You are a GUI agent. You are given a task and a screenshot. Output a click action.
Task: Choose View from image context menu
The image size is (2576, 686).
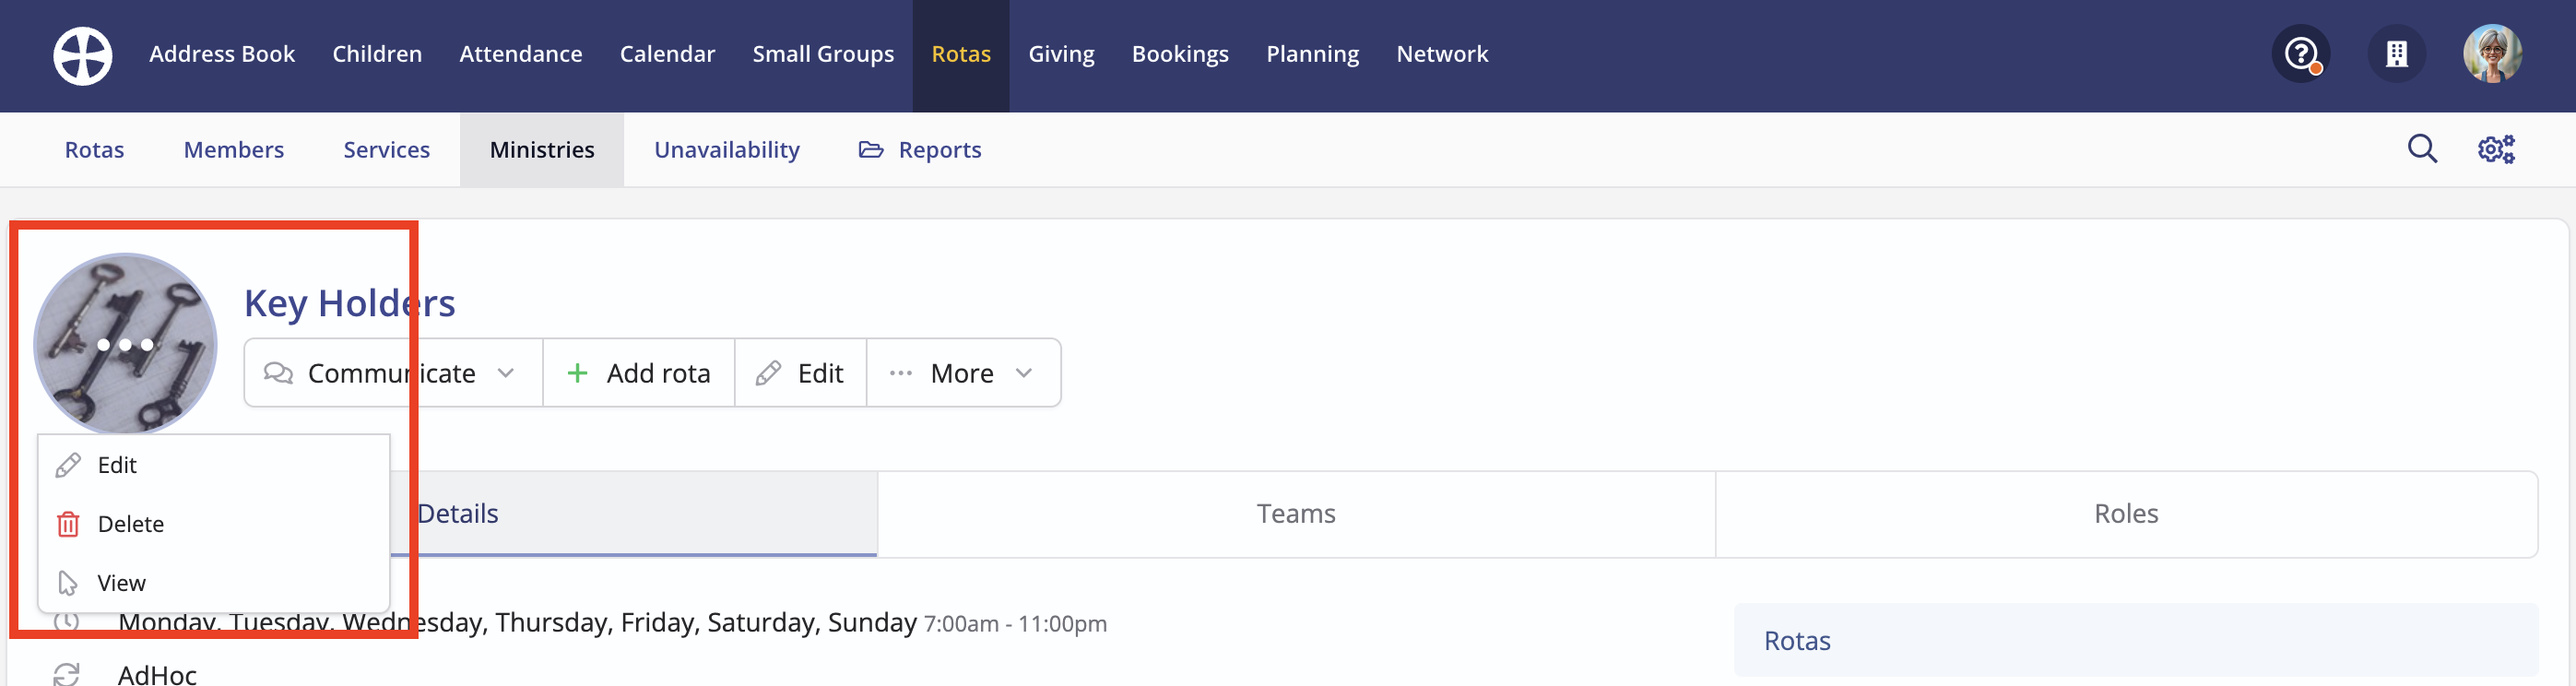coord(213,583)
